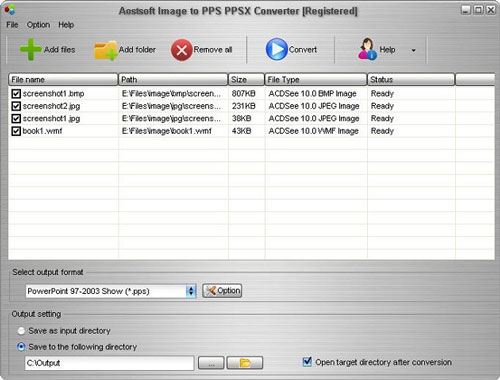Open the Help toolbar icon
Screen dimensions: 500x380
[367, 49]
